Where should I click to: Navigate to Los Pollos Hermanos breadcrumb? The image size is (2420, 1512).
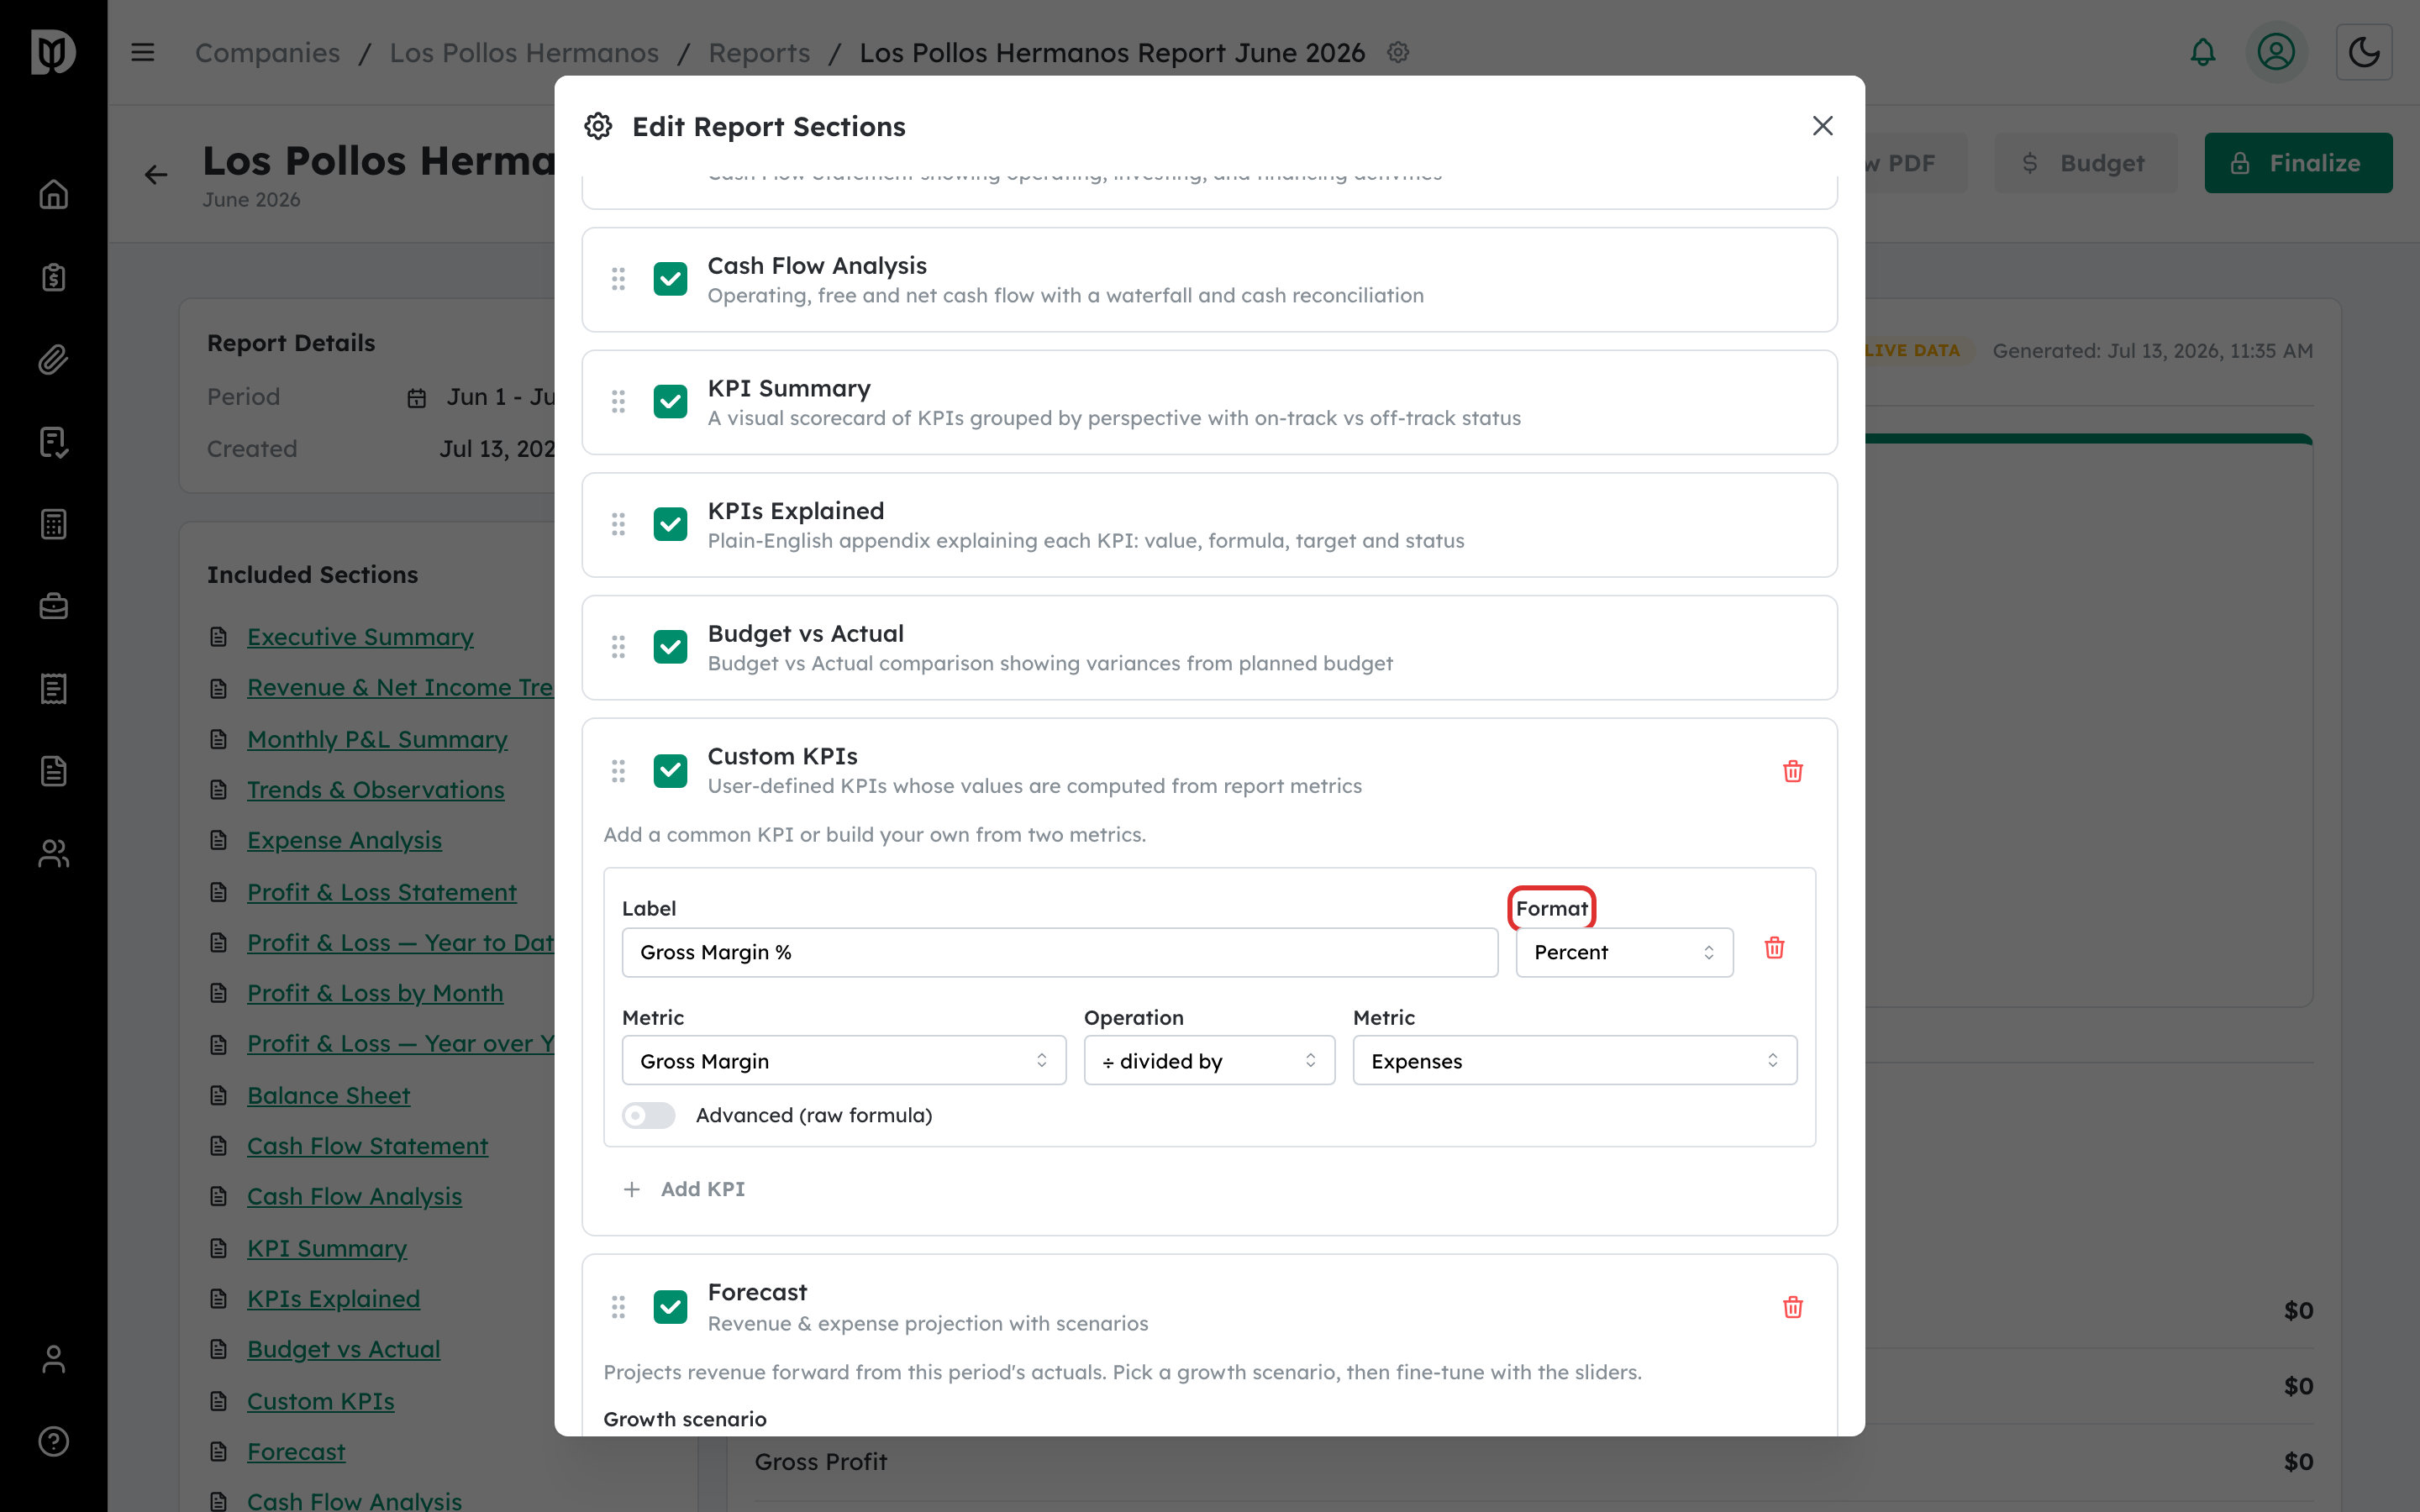[524, 52]
